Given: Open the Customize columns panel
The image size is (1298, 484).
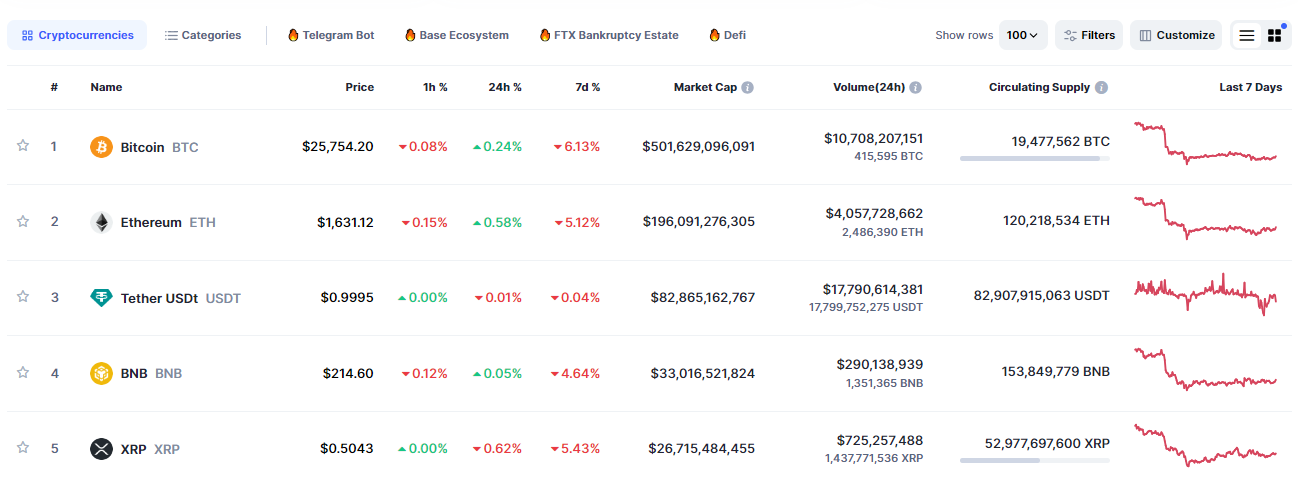Looking at the screenshot, I should click(x=1176, y=35).
